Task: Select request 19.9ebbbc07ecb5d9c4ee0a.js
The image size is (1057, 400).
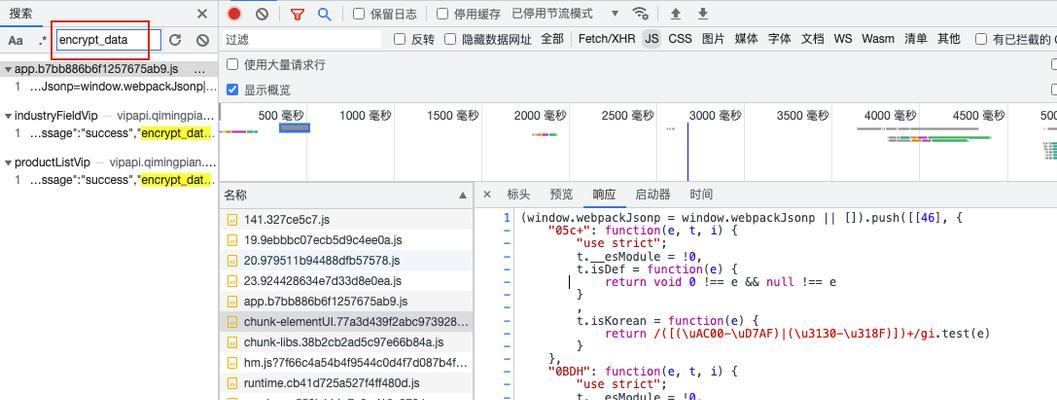Action: (346, 240)
